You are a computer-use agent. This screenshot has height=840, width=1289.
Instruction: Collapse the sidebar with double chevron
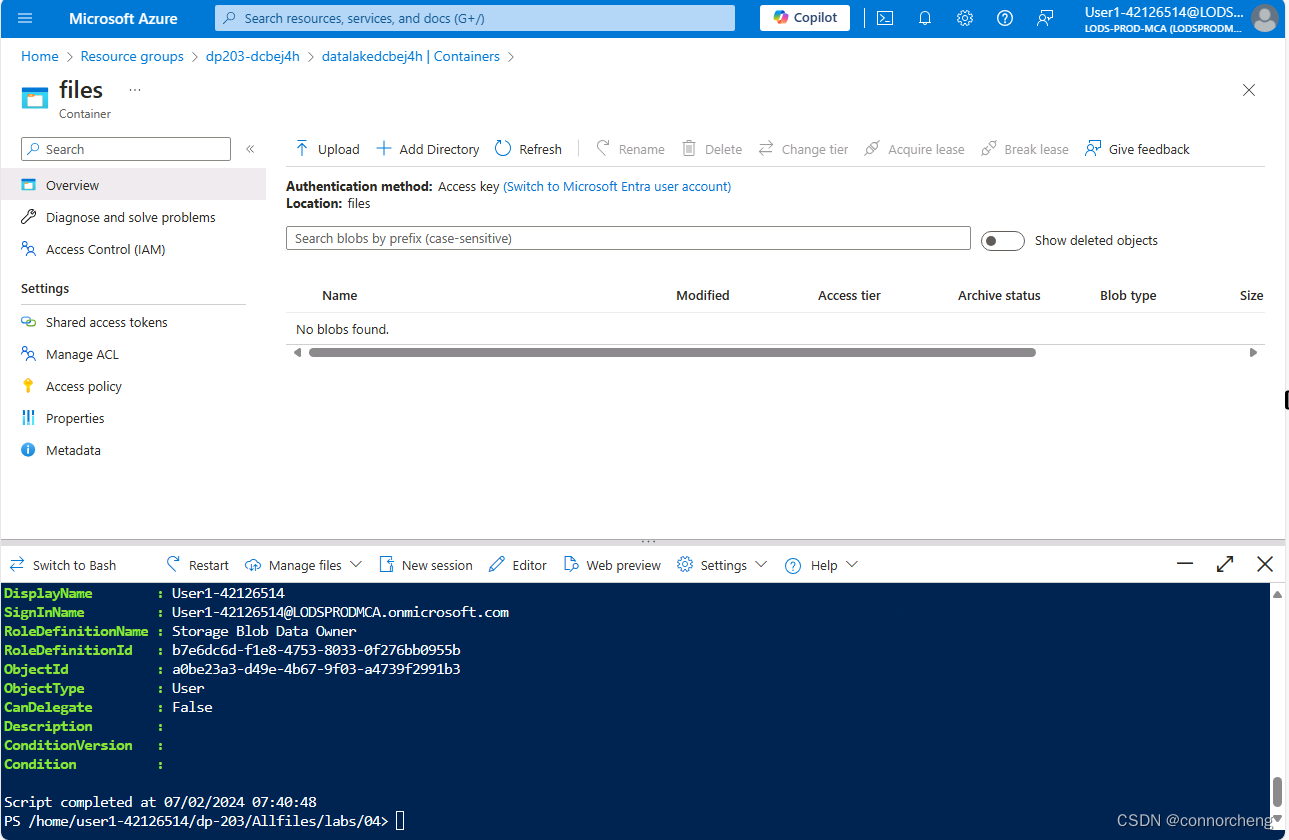point(250,149)
